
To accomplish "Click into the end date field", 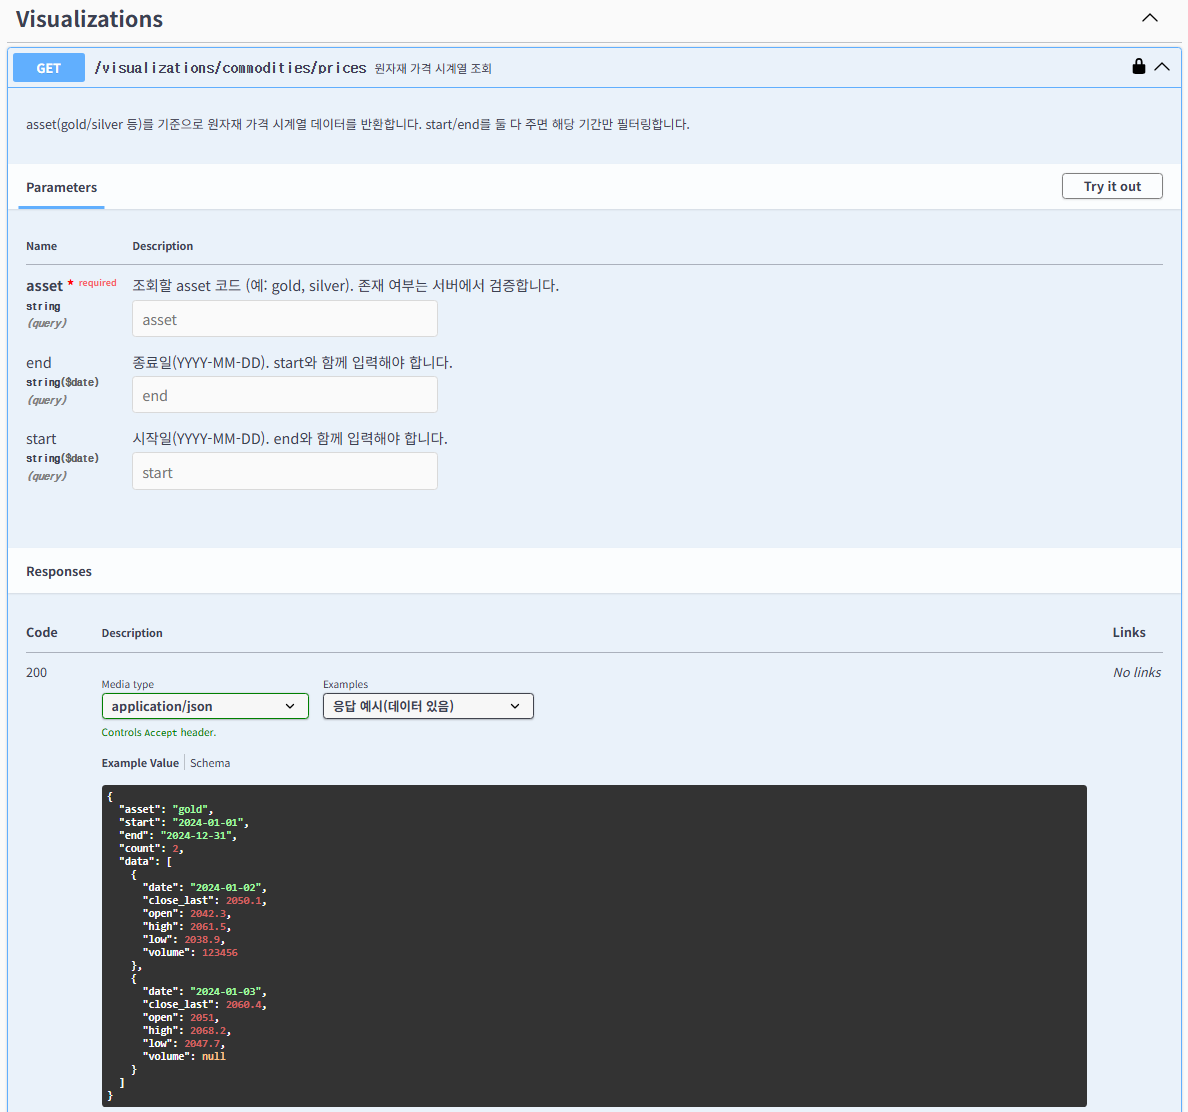I will coord(284,396).
